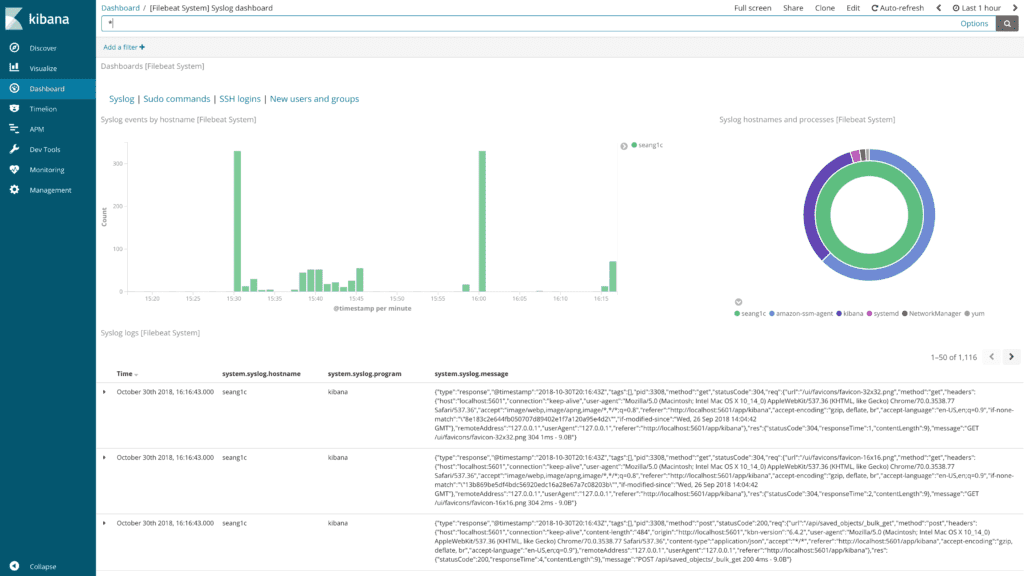The image size is (1024, 576).
Task: Open the Discover section
Action: [43, 48]
